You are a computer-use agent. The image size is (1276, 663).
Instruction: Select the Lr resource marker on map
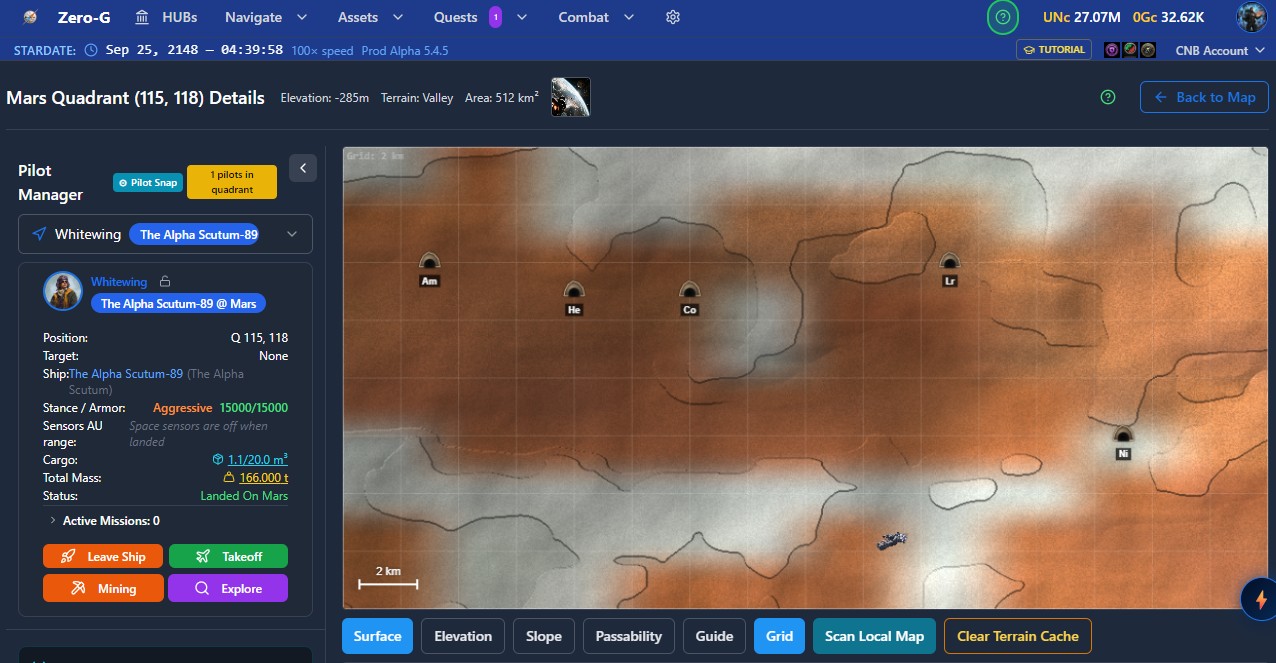[950, 269]
